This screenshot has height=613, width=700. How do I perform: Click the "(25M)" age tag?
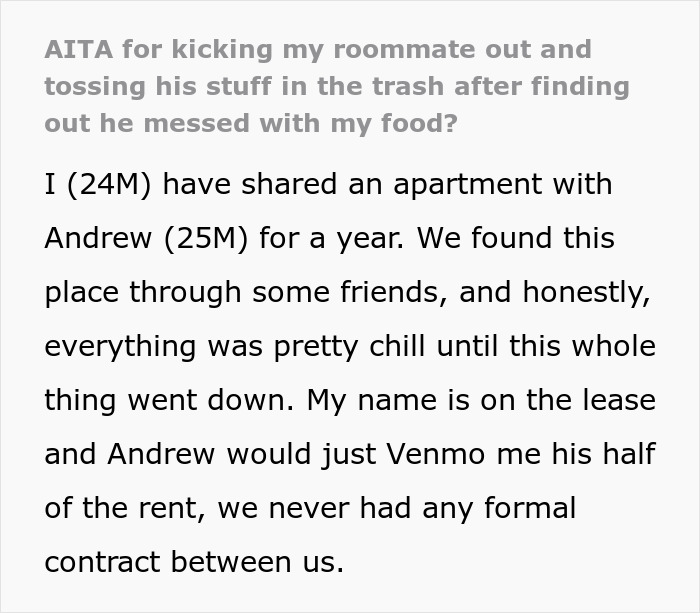(206, 238)
